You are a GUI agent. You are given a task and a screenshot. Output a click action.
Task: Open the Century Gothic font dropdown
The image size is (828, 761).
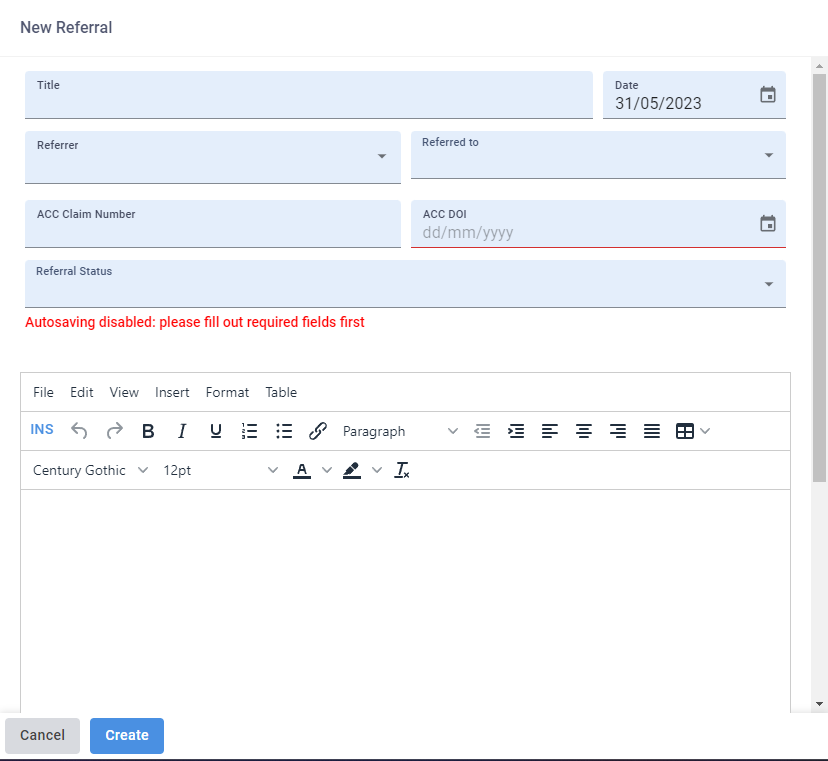click(90, 470)
